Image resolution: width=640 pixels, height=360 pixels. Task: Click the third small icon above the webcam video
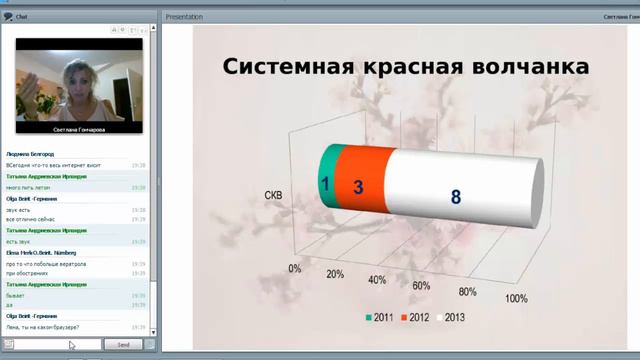[133, 30]
